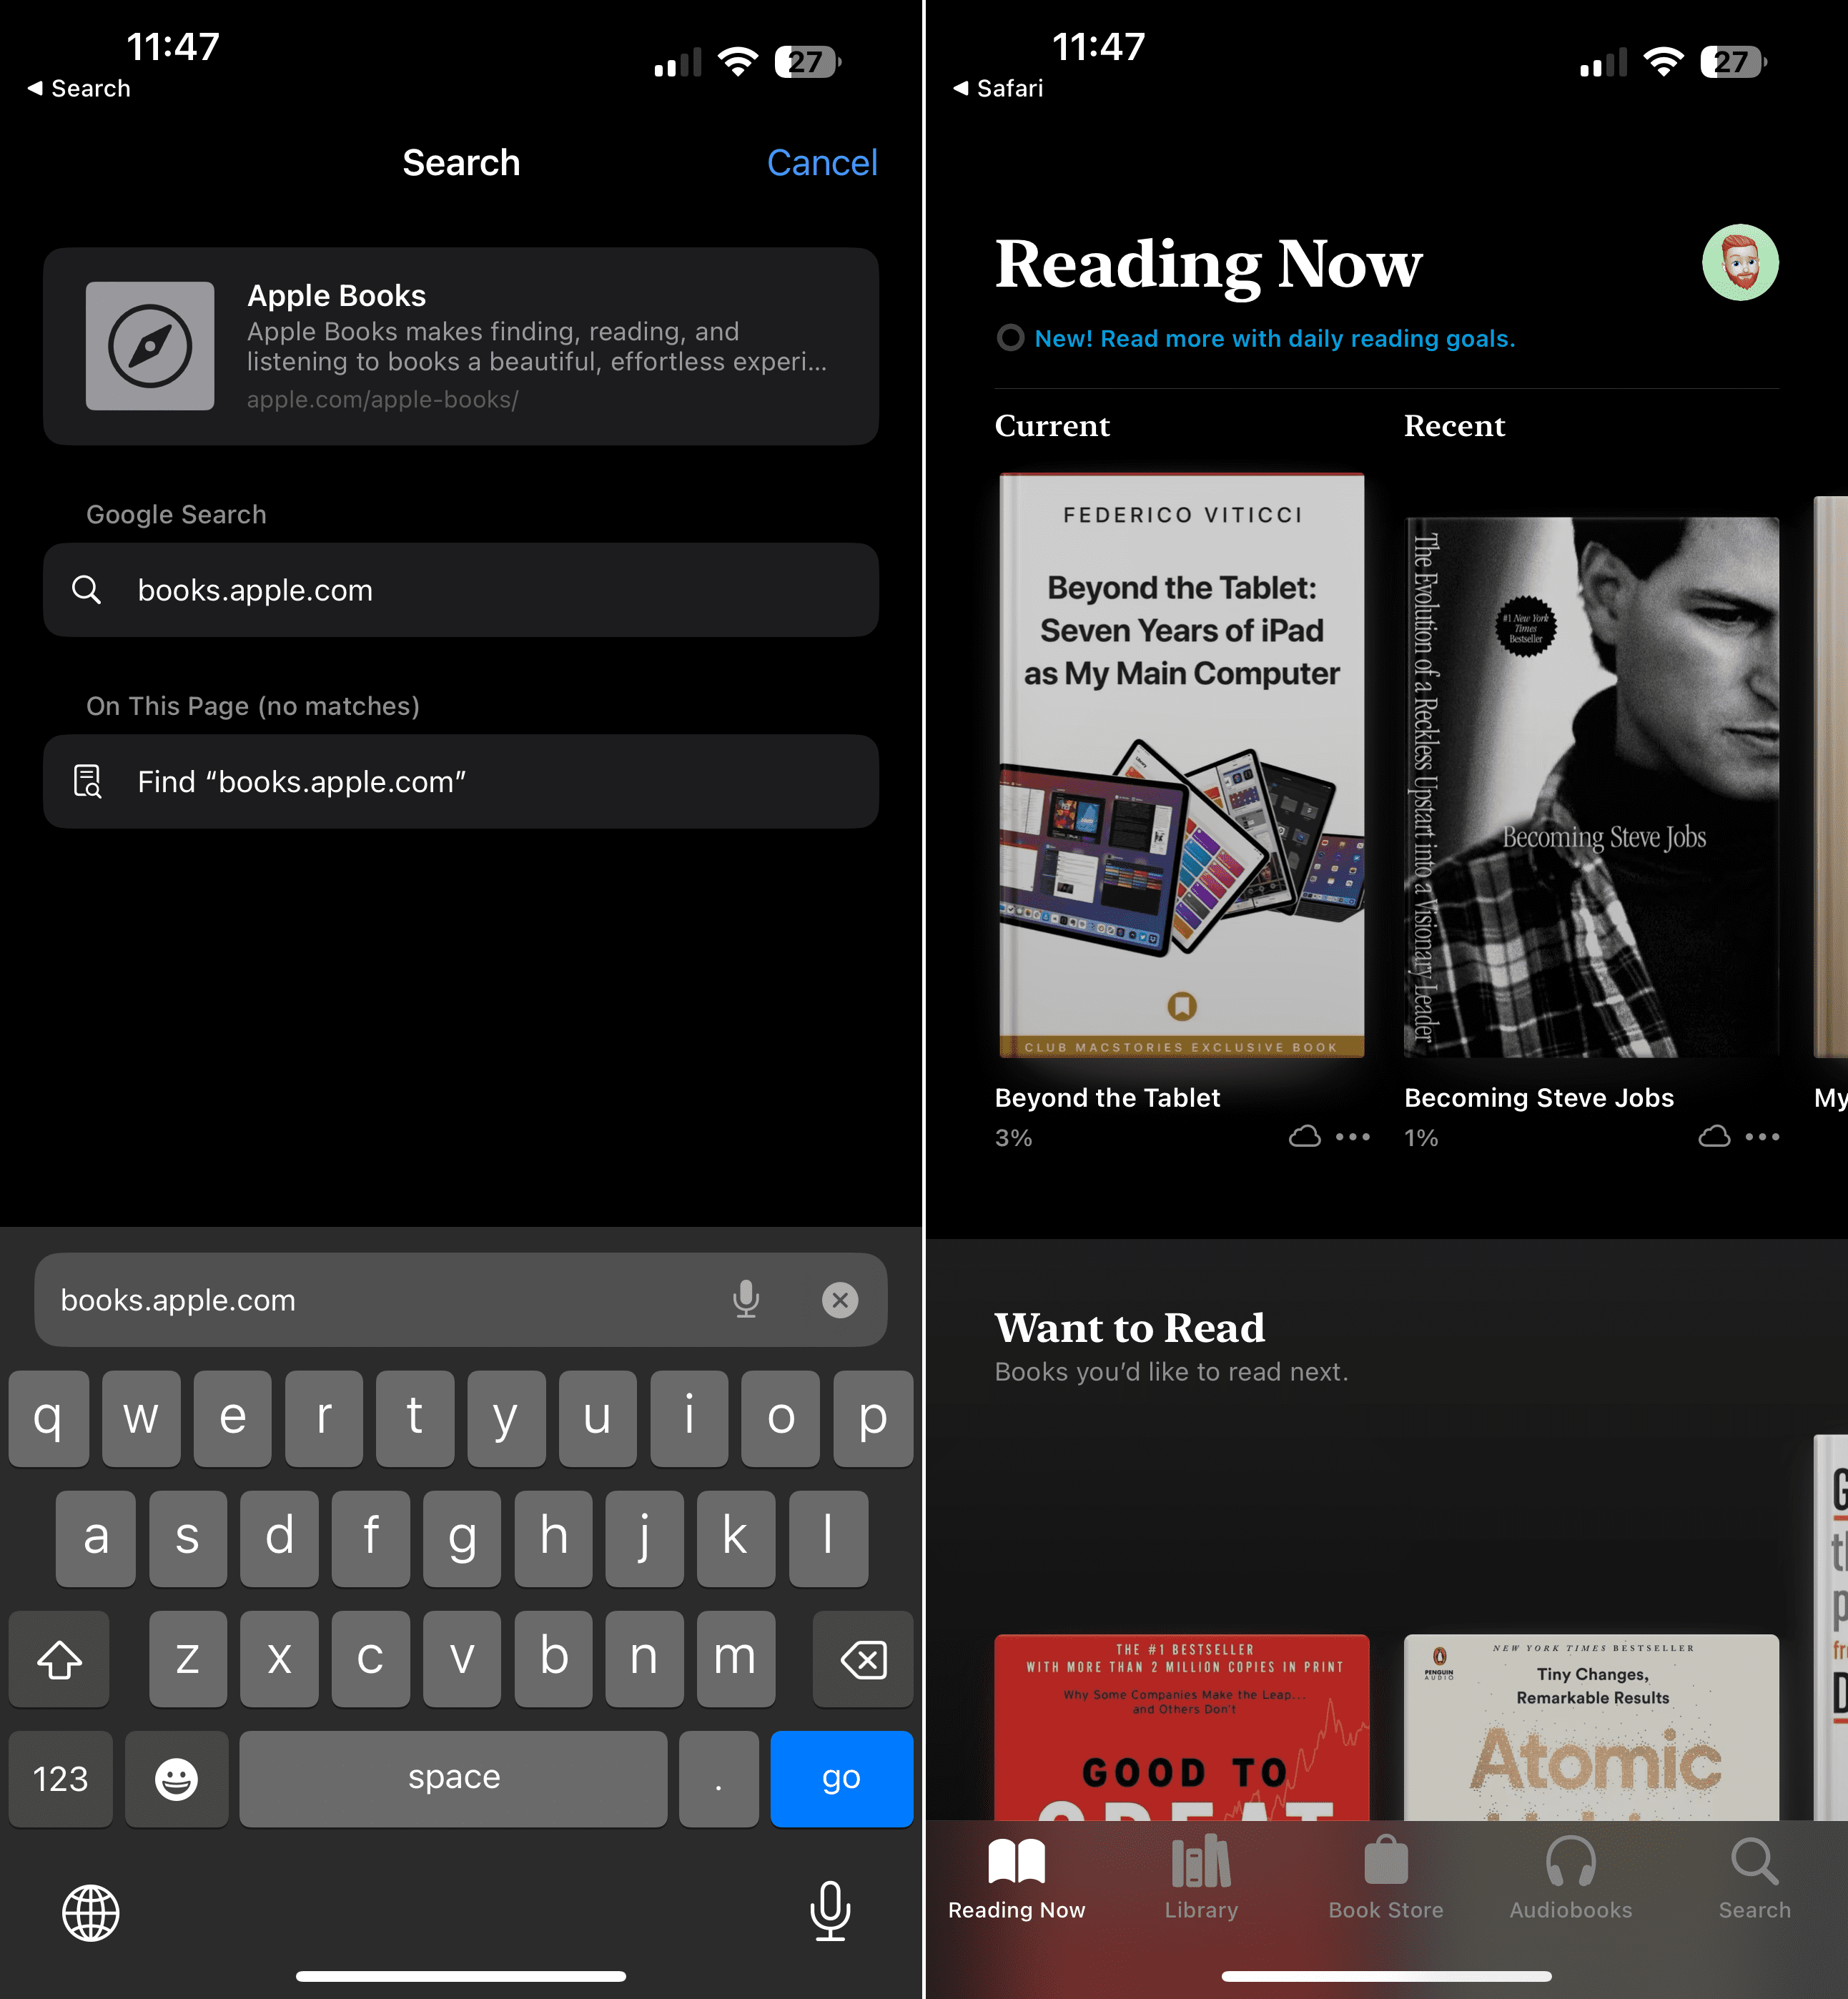Open the account profile avatar in Books
Screen dimensions: 1848x1999
click(x=1740, y=262)
